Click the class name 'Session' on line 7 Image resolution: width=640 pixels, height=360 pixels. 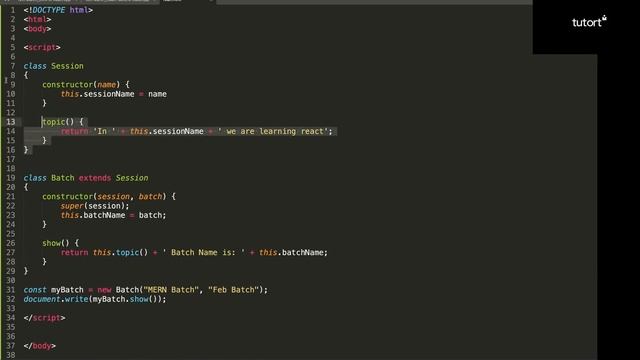(x=67, y=66)
